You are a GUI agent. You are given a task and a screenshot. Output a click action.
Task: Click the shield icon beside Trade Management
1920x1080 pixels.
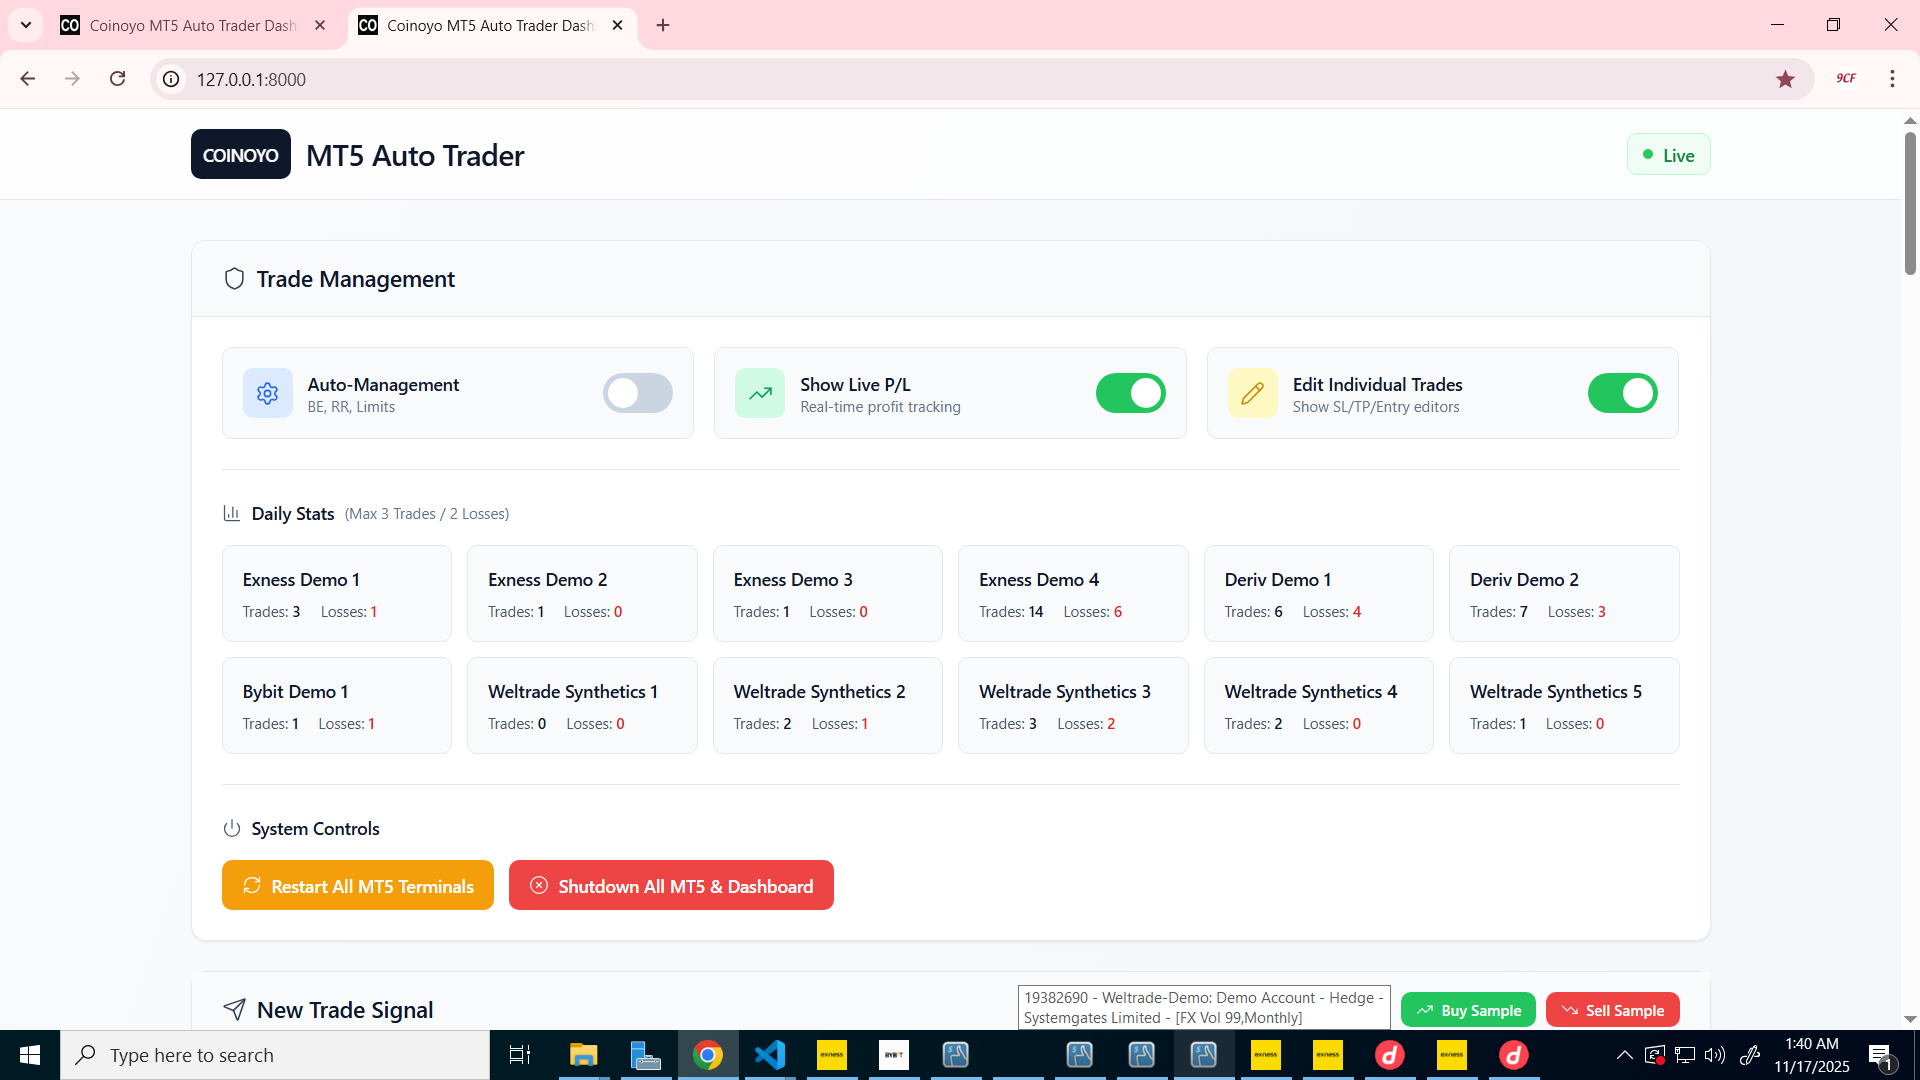[234, 279]
